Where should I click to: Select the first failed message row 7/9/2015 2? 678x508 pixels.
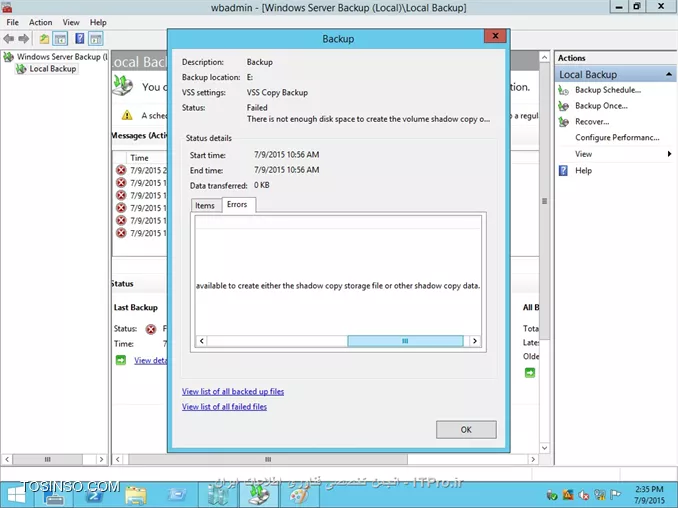(x=141, y=170)
